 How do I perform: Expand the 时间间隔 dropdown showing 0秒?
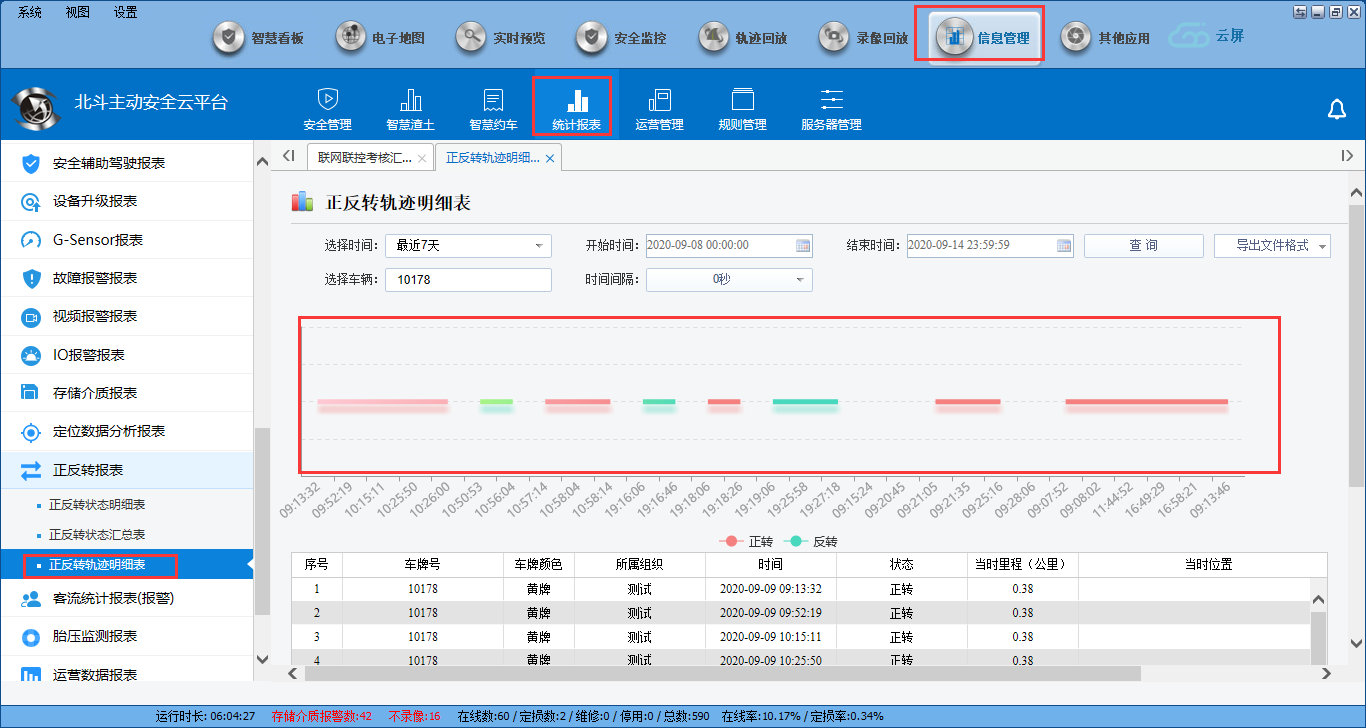(729, 280)
